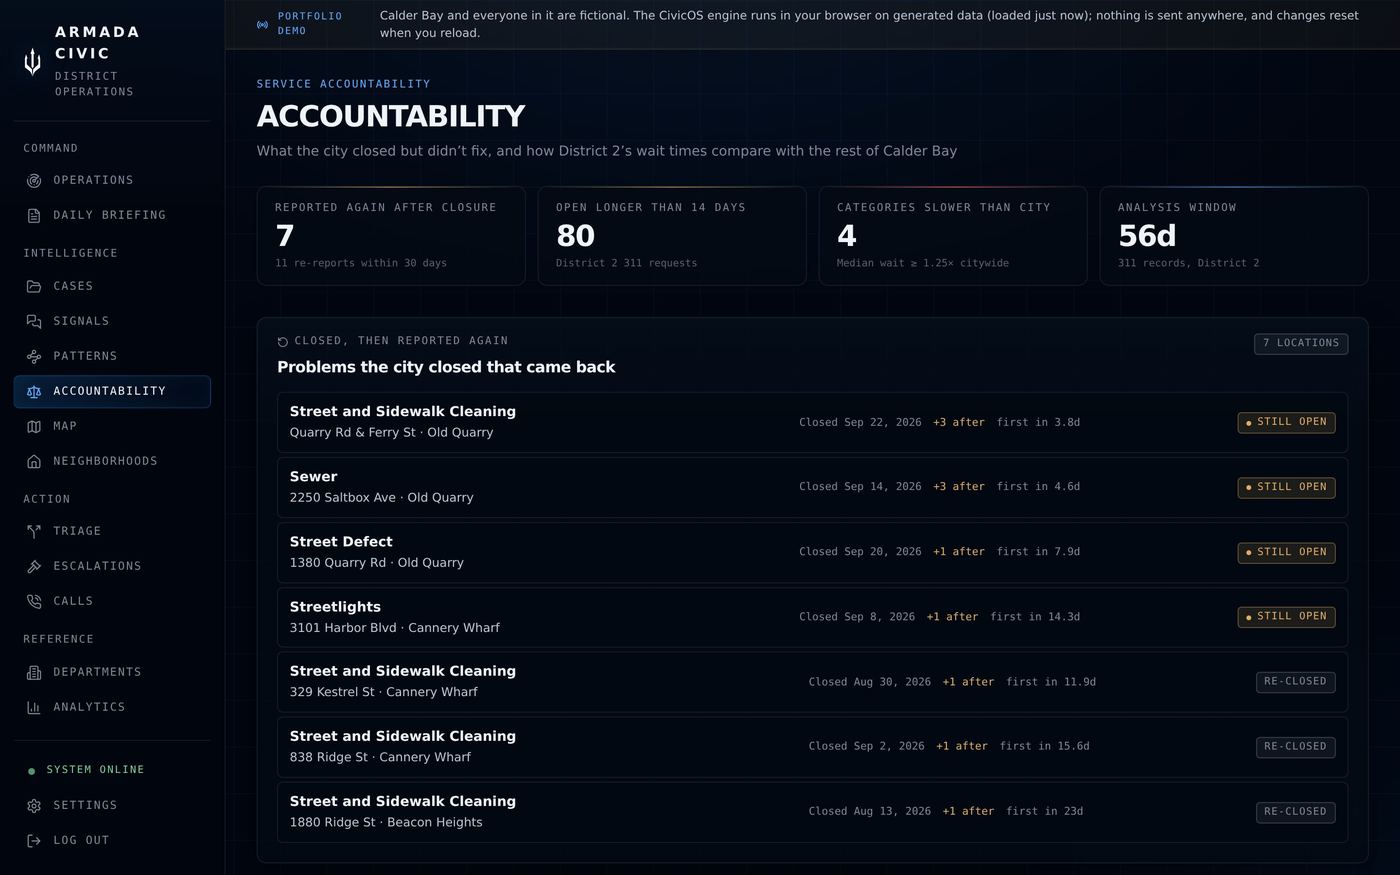Screen dimensions: 1400x875
Task: Click the Map icon in sidebar
Action: click(x=34, y=427)
